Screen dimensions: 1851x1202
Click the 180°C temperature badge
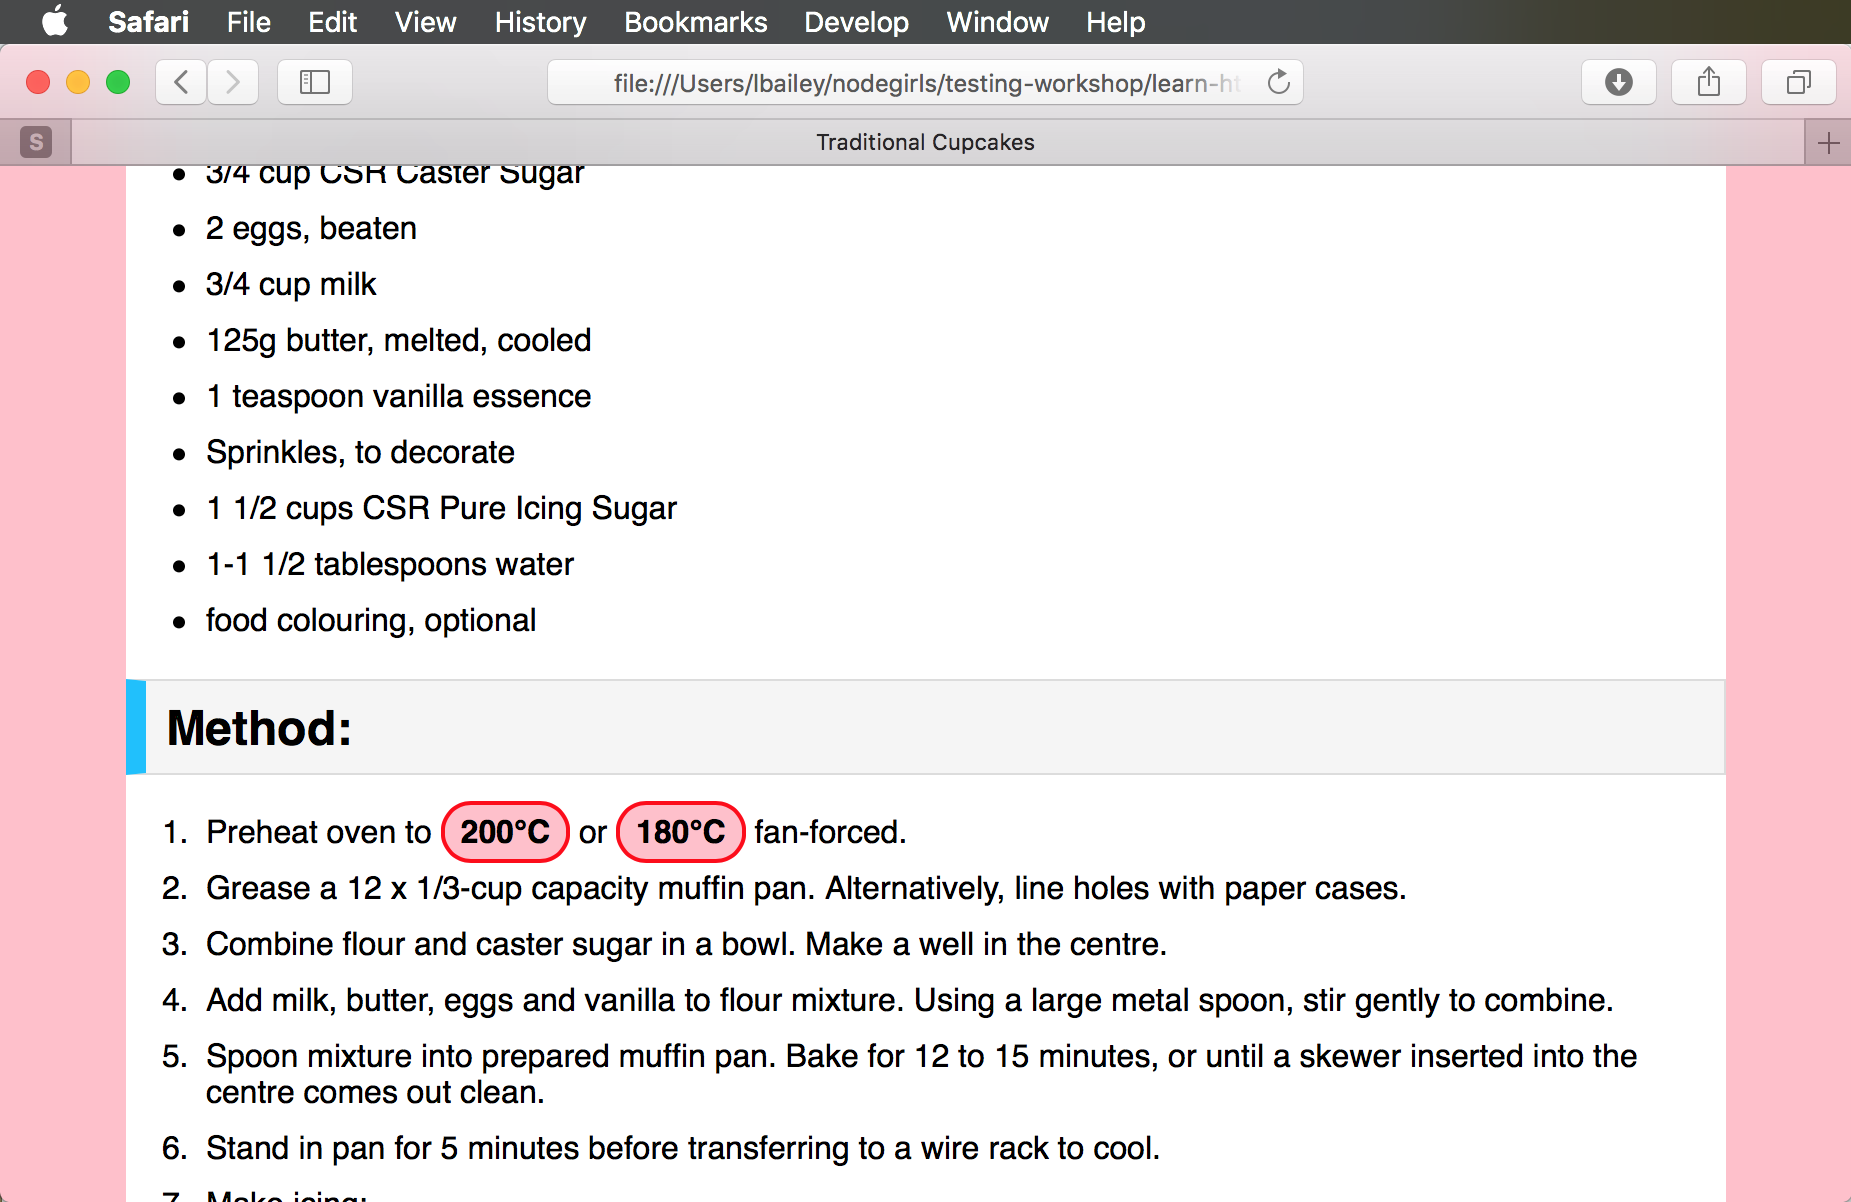click(x=681, y=832)
